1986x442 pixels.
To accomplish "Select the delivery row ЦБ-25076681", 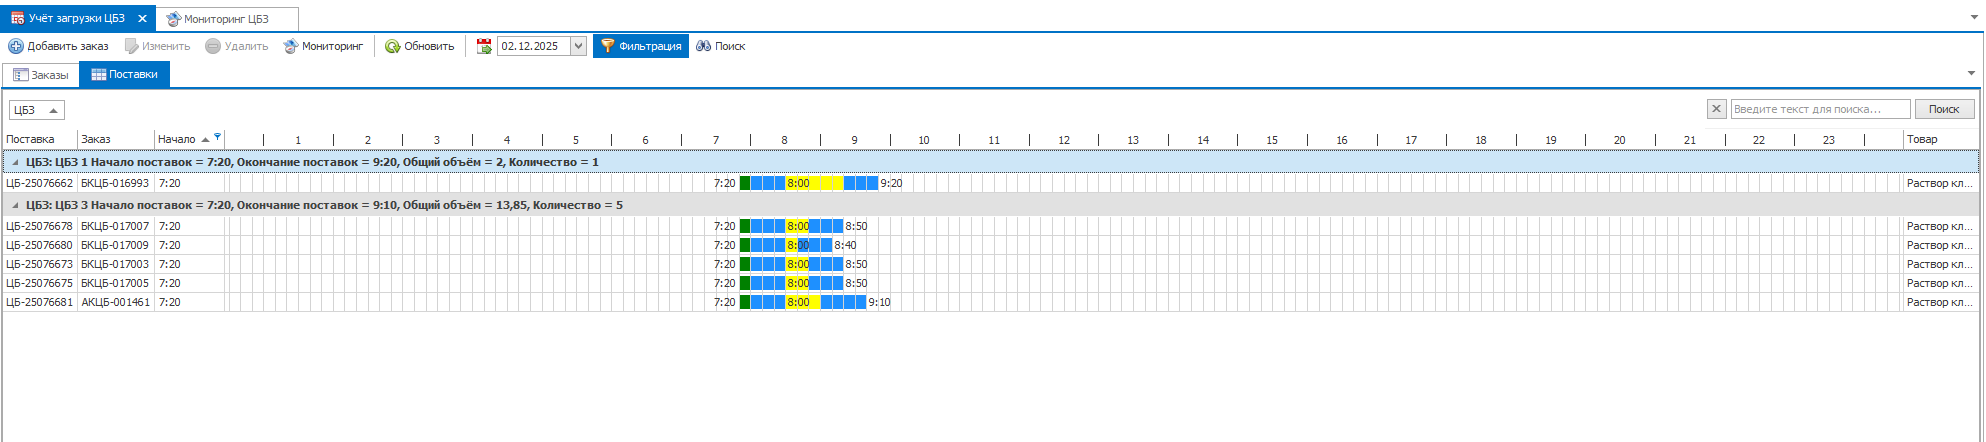I will click(40, 302).
